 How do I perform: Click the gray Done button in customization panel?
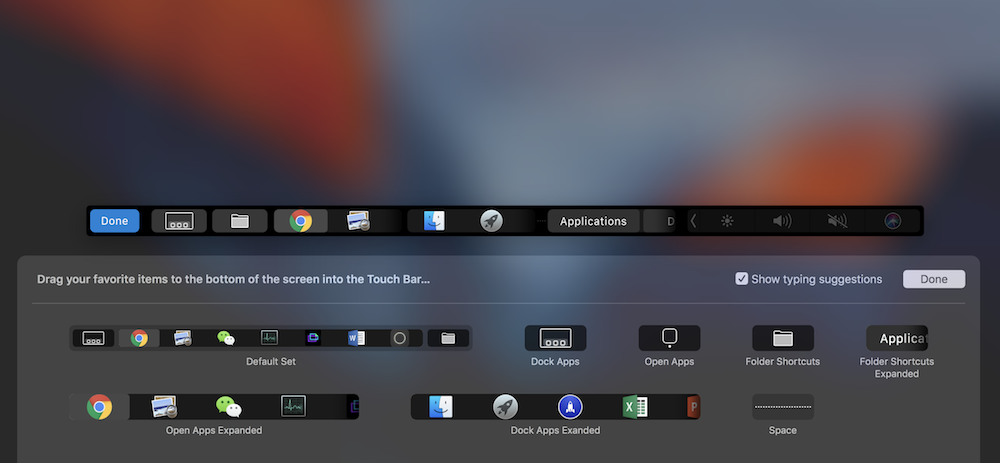[933, 279]
